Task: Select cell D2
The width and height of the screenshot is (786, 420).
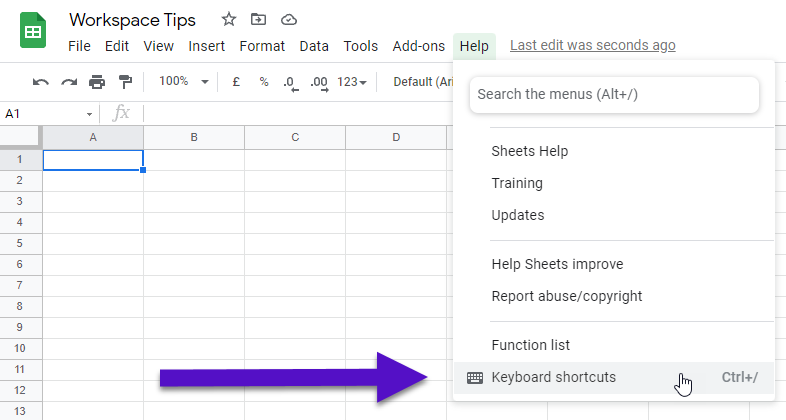Action: pyautogui.click(x=396, y=180)
